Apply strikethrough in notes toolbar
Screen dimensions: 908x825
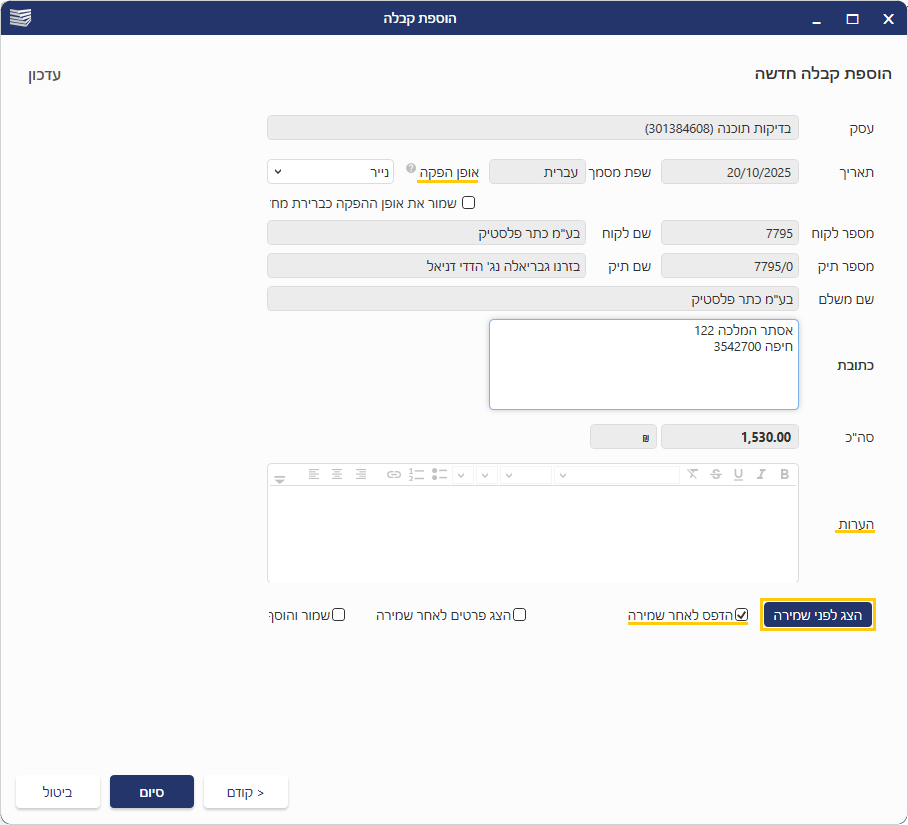pos(715,474)
